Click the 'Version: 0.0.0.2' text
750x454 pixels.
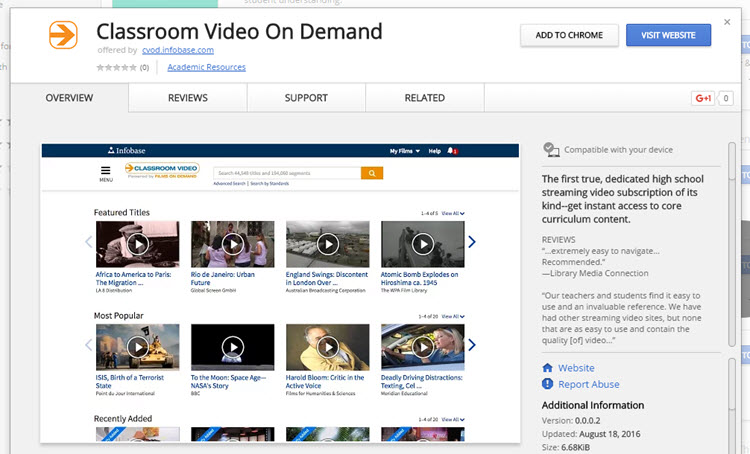(x=571, y=421)
